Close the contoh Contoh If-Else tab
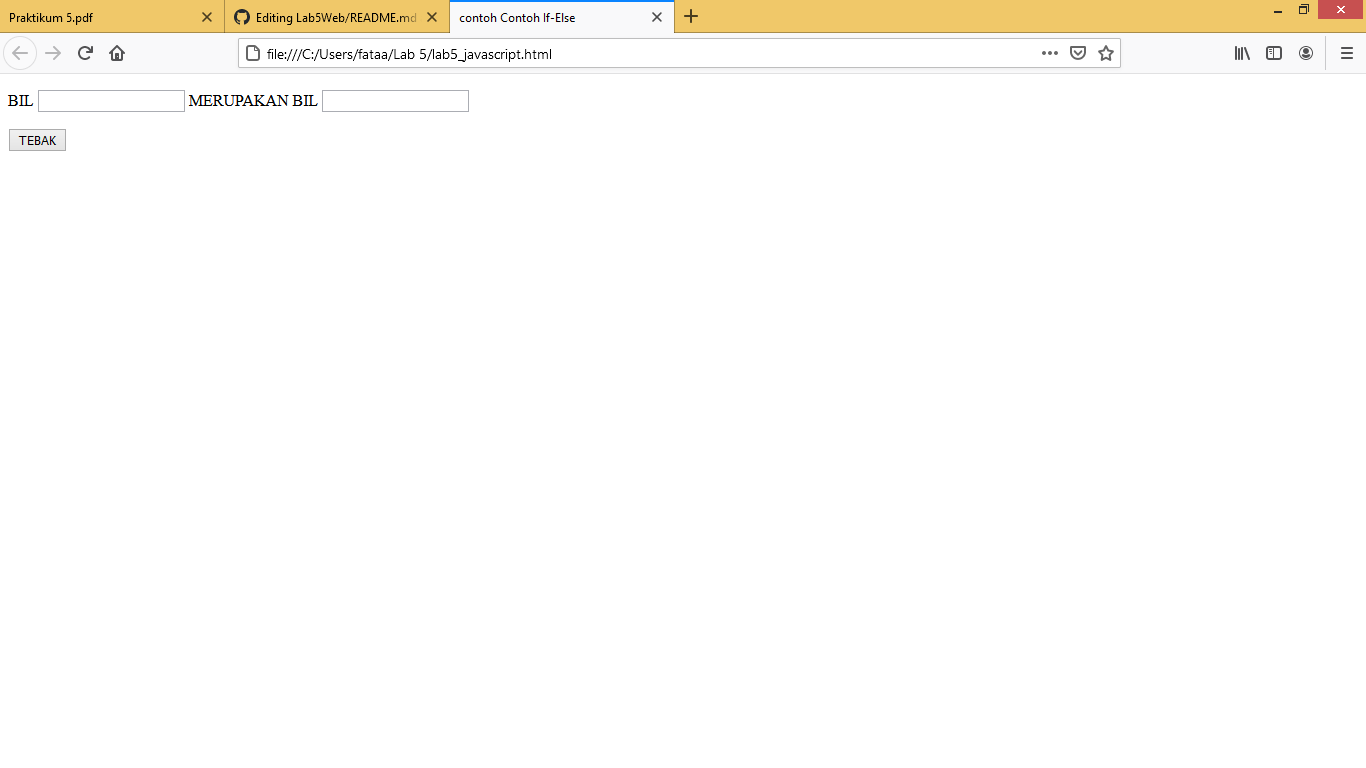Screen dimensions: 1366x768 (657, 17)
